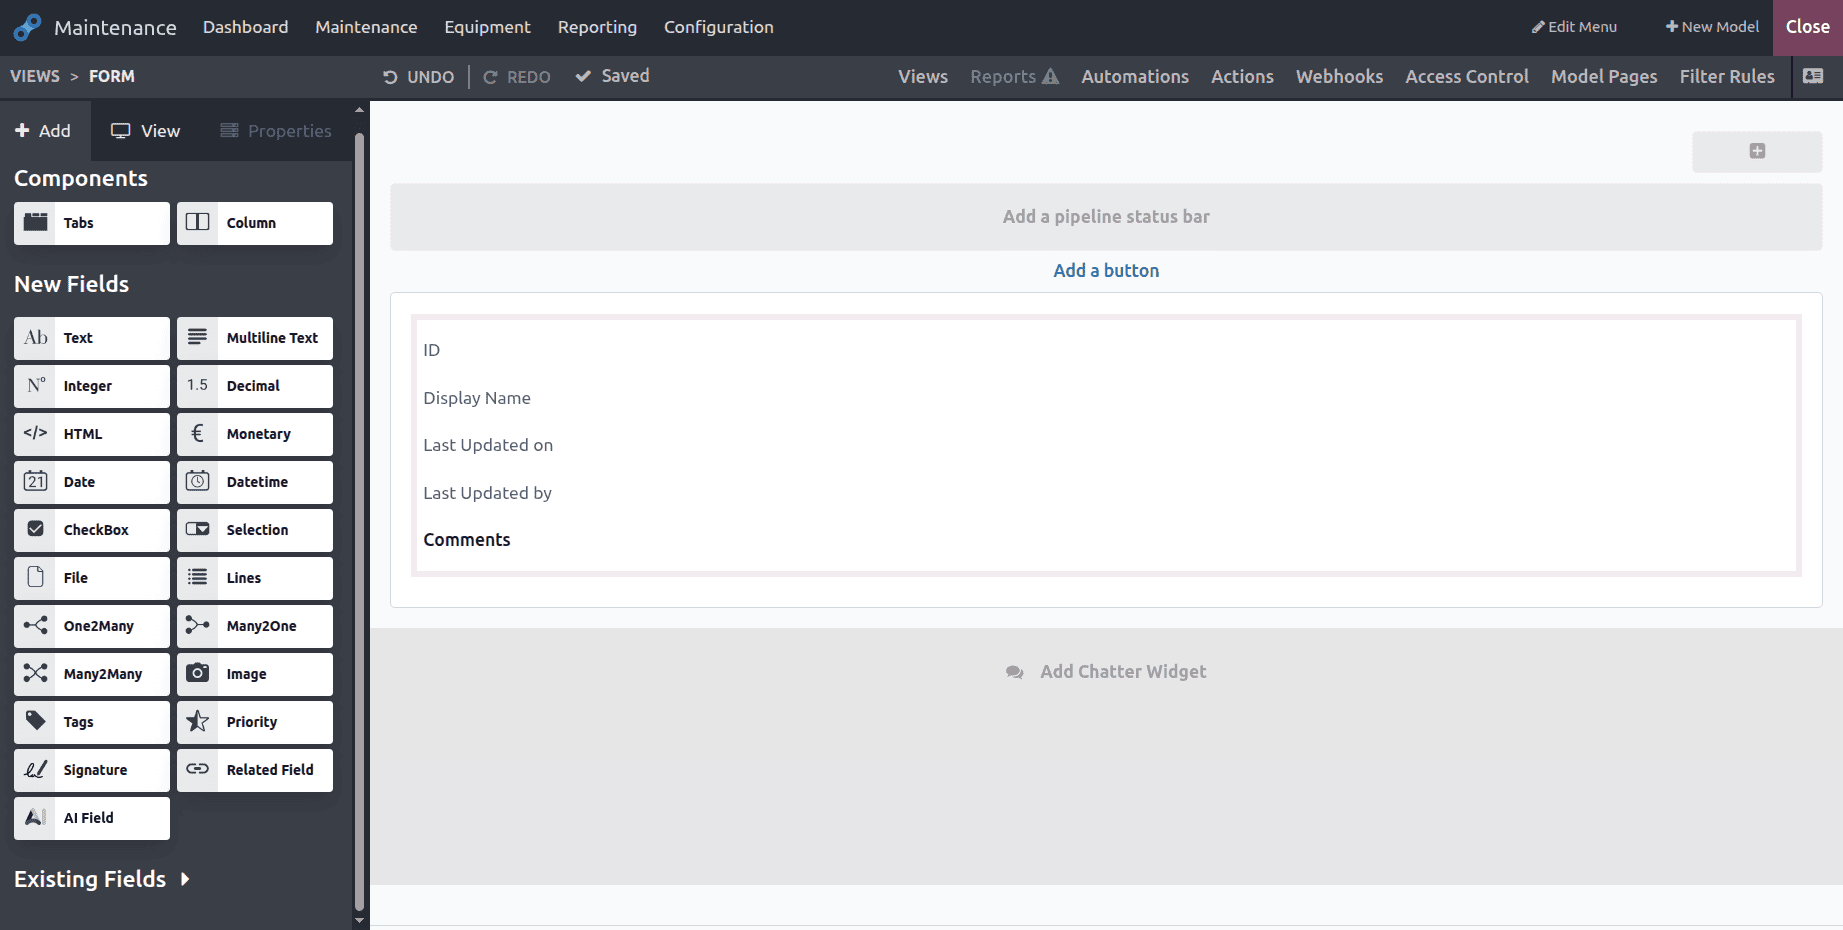Open Actions in the toolbar
Viewport: 1843px width, 930px height.
[x=1242, y=76]
